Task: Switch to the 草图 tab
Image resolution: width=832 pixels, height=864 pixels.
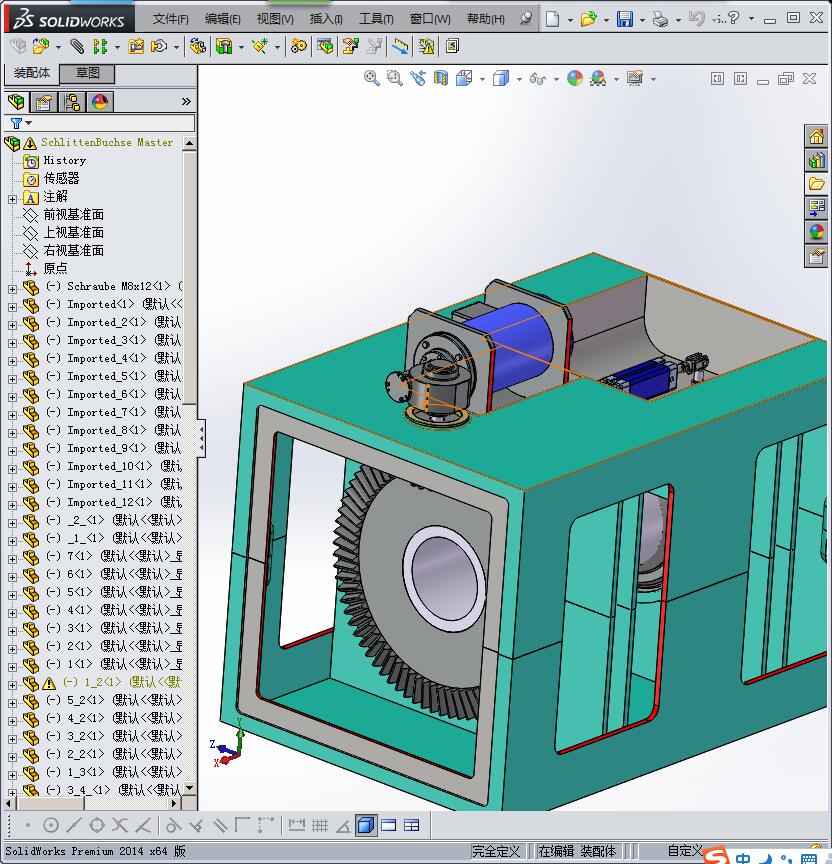Action: pos(87,74)
